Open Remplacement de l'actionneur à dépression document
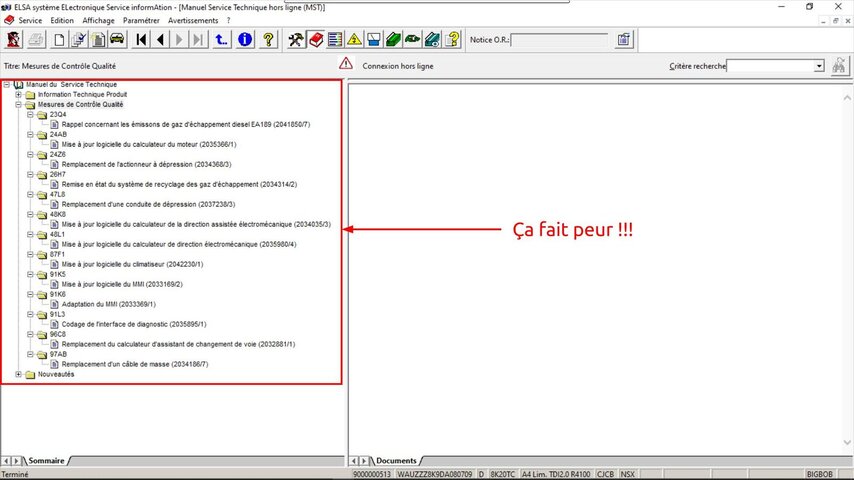 [147, 165]
